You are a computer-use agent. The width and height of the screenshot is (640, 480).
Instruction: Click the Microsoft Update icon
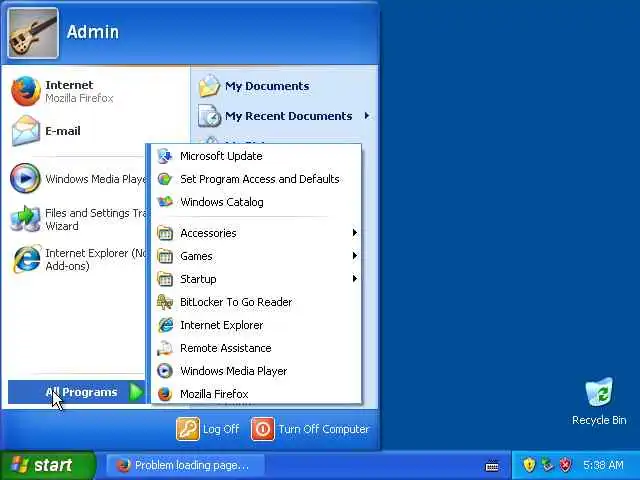point(165,156)
